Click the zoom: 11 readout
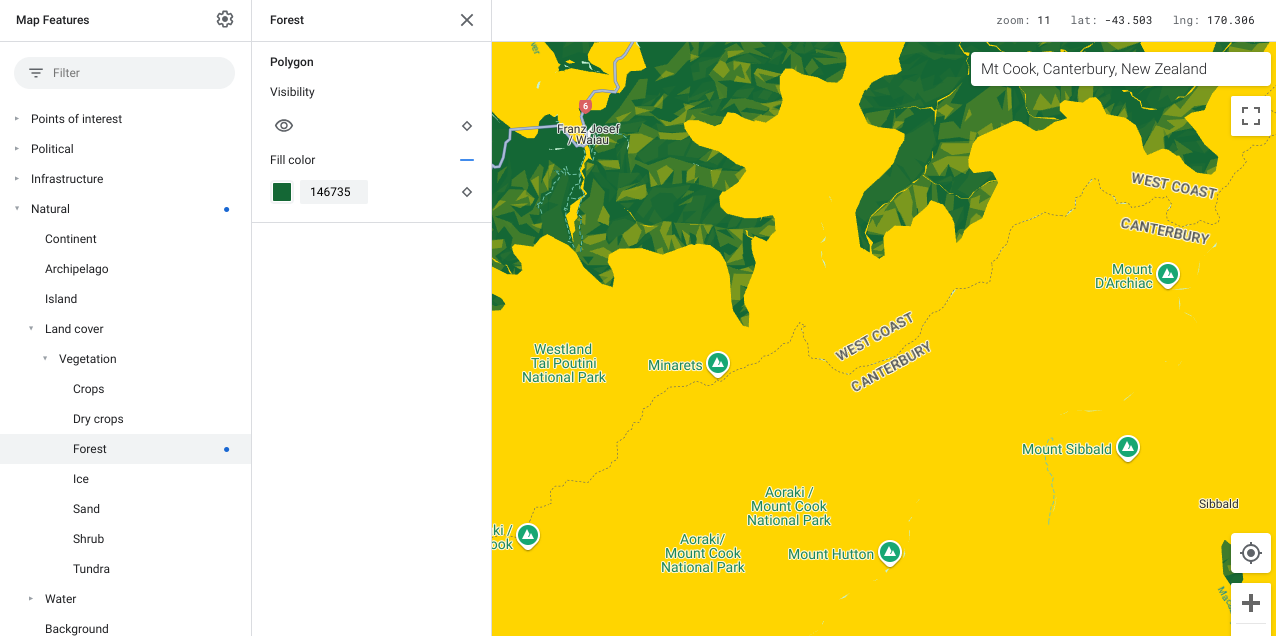 pyautogui.click(x=1023, y=20)
